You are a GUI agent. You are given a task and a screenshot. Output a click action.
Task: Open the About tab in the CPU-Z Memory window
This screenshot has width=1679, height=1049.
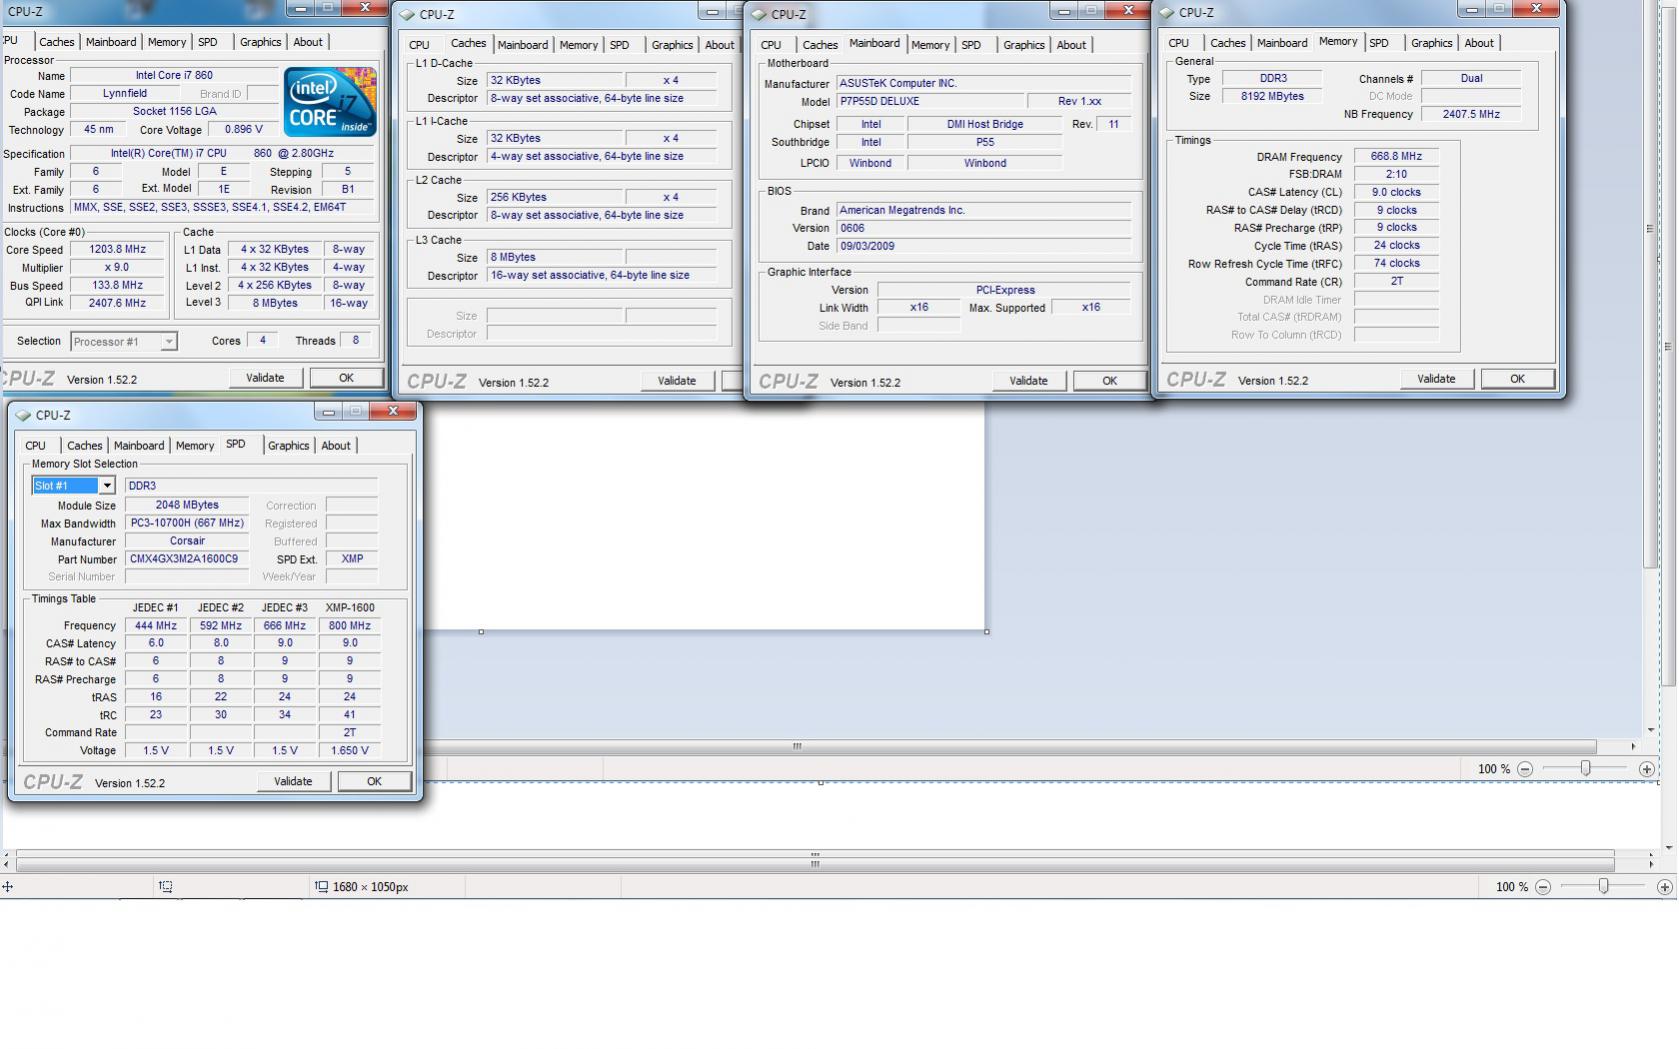coord(1479,43)
